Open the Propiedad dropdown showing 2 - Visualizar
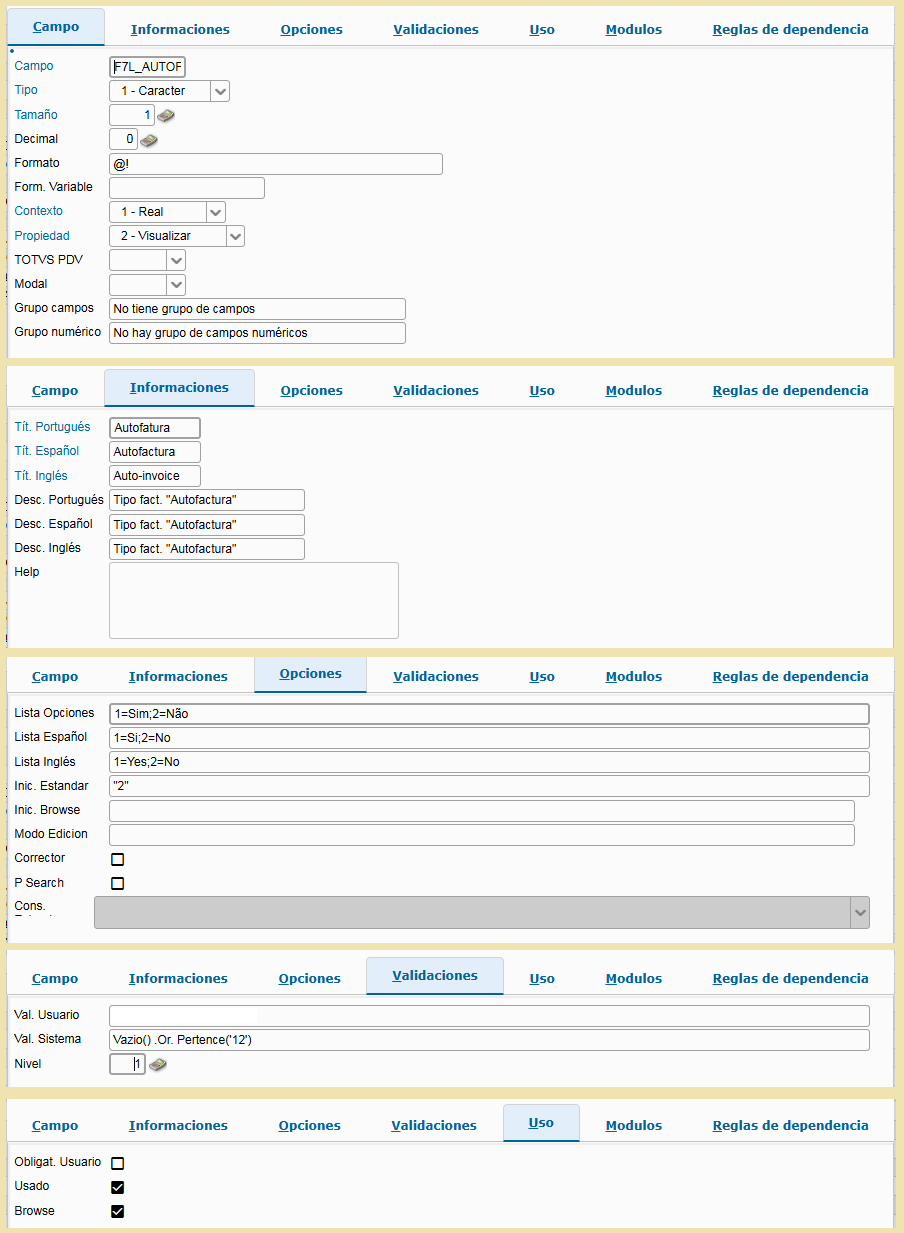Viewport: 904px width, 1233px height. pos(177,236)
